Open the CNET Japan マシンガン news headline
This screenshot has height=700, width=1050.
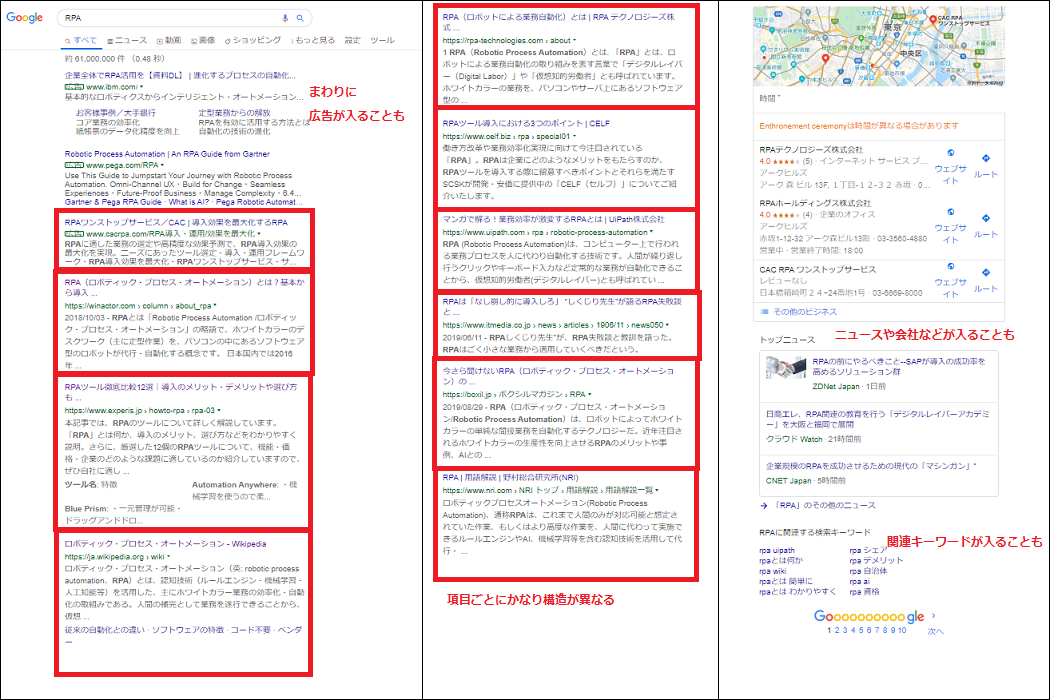point(871,466)
